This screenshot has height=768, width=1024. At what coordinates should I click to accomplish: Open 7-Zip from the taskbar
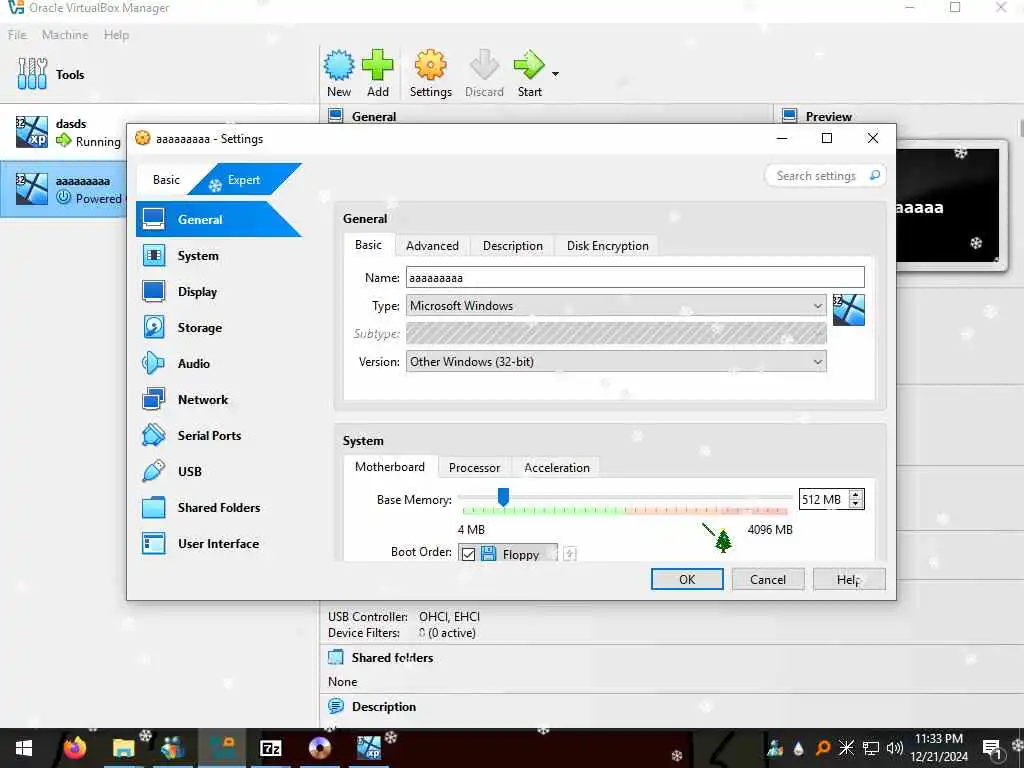[270, 747]
